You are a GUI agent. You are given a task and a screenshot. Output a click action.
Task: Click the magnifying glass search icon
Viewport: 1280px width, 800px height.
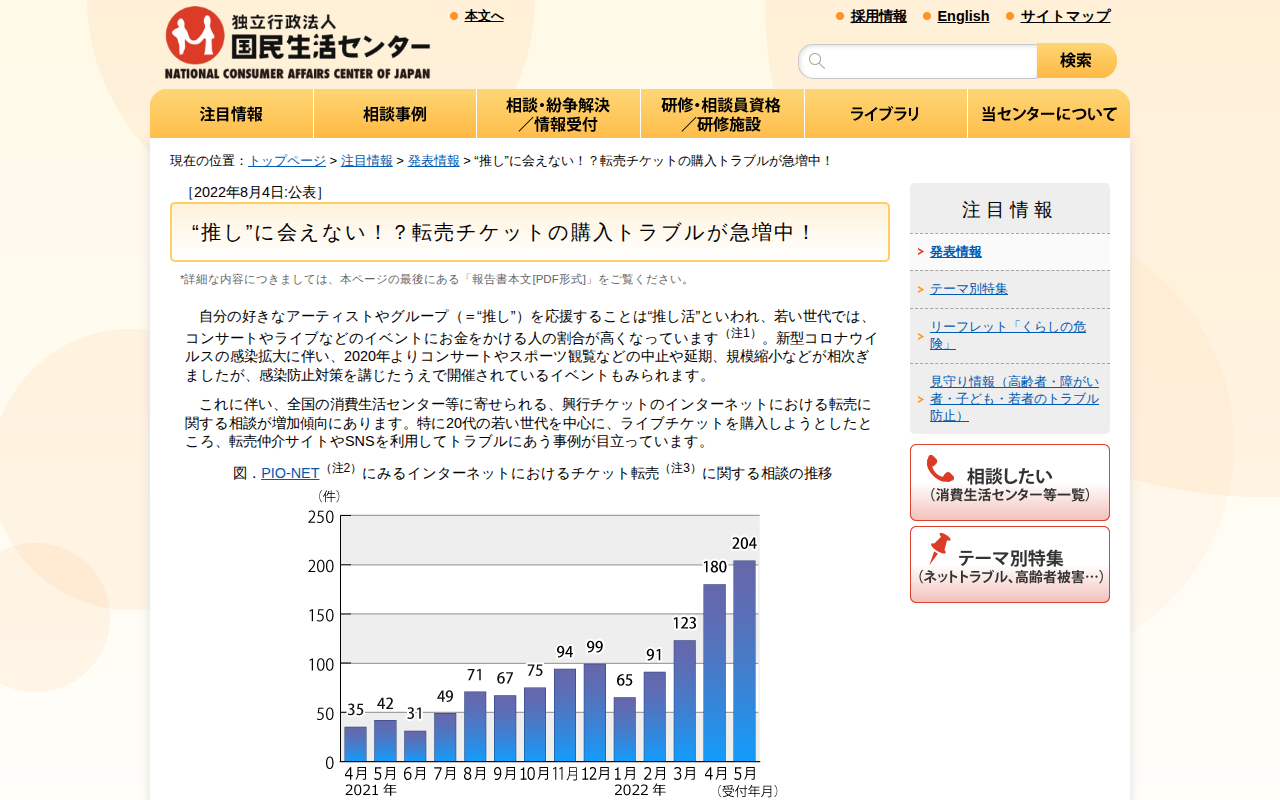[818, 61]
